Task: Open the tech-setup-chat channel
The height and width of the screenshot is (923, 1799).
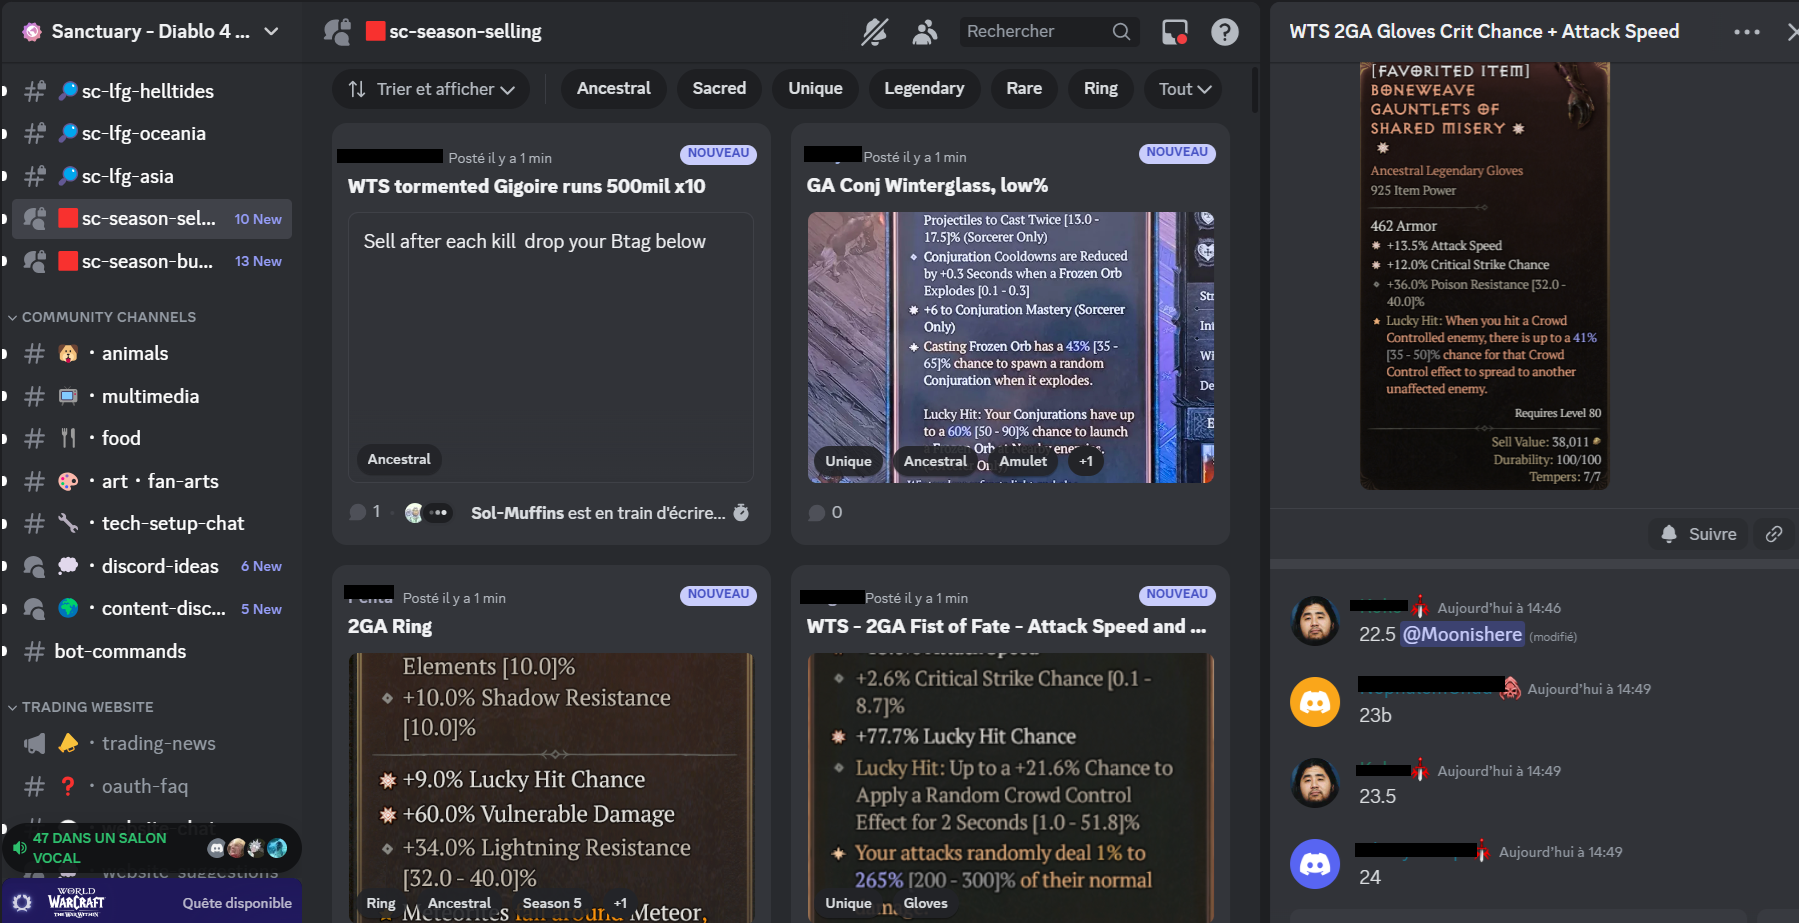Action: point(152,523)
